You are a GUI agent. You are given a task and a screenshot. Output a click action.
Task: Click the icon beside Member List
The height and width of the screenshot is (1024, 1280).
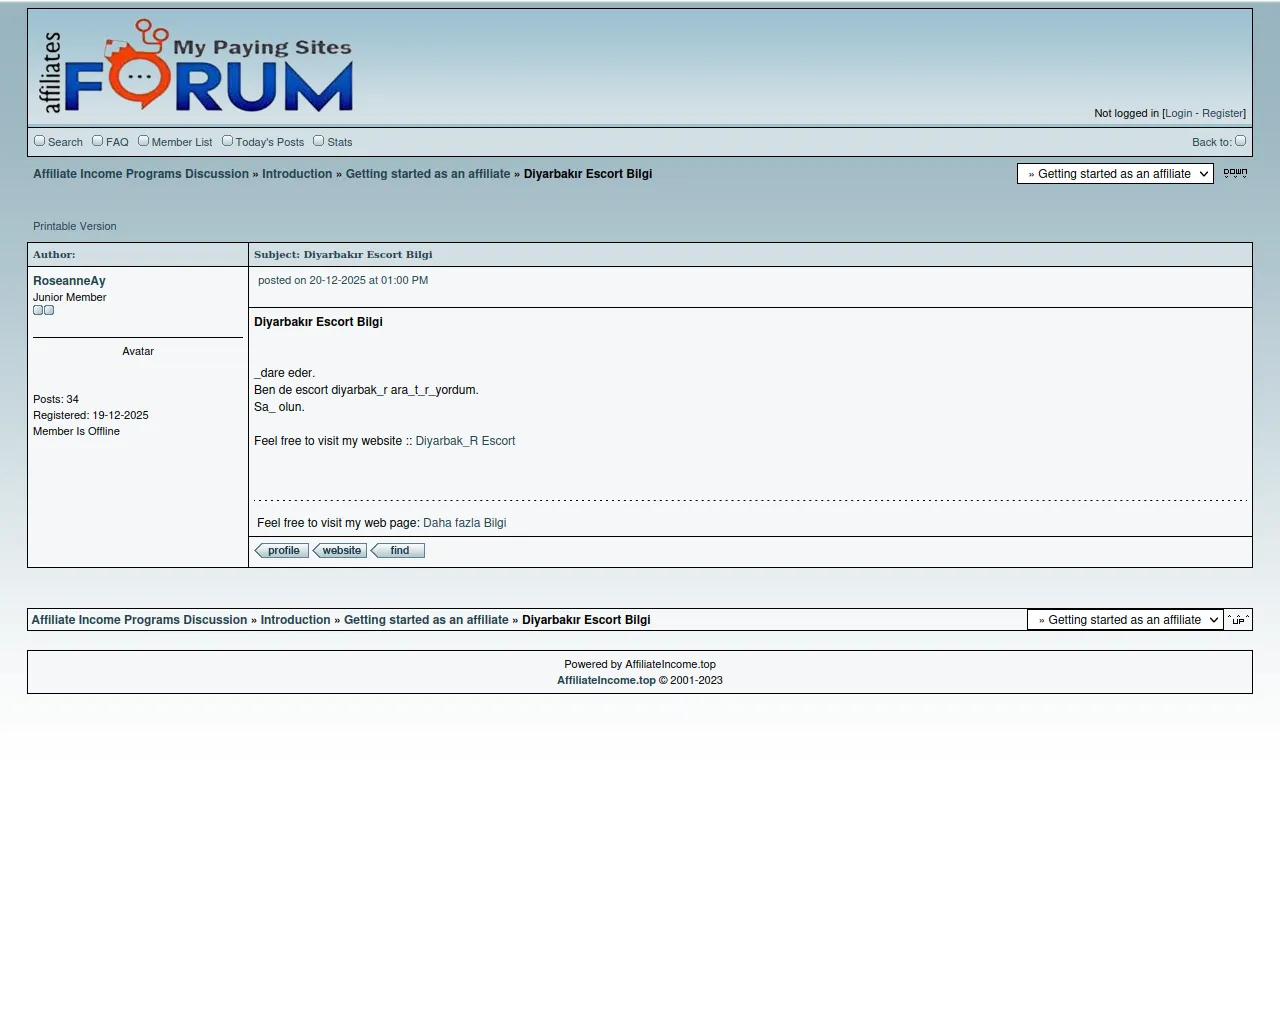point(143,141)
